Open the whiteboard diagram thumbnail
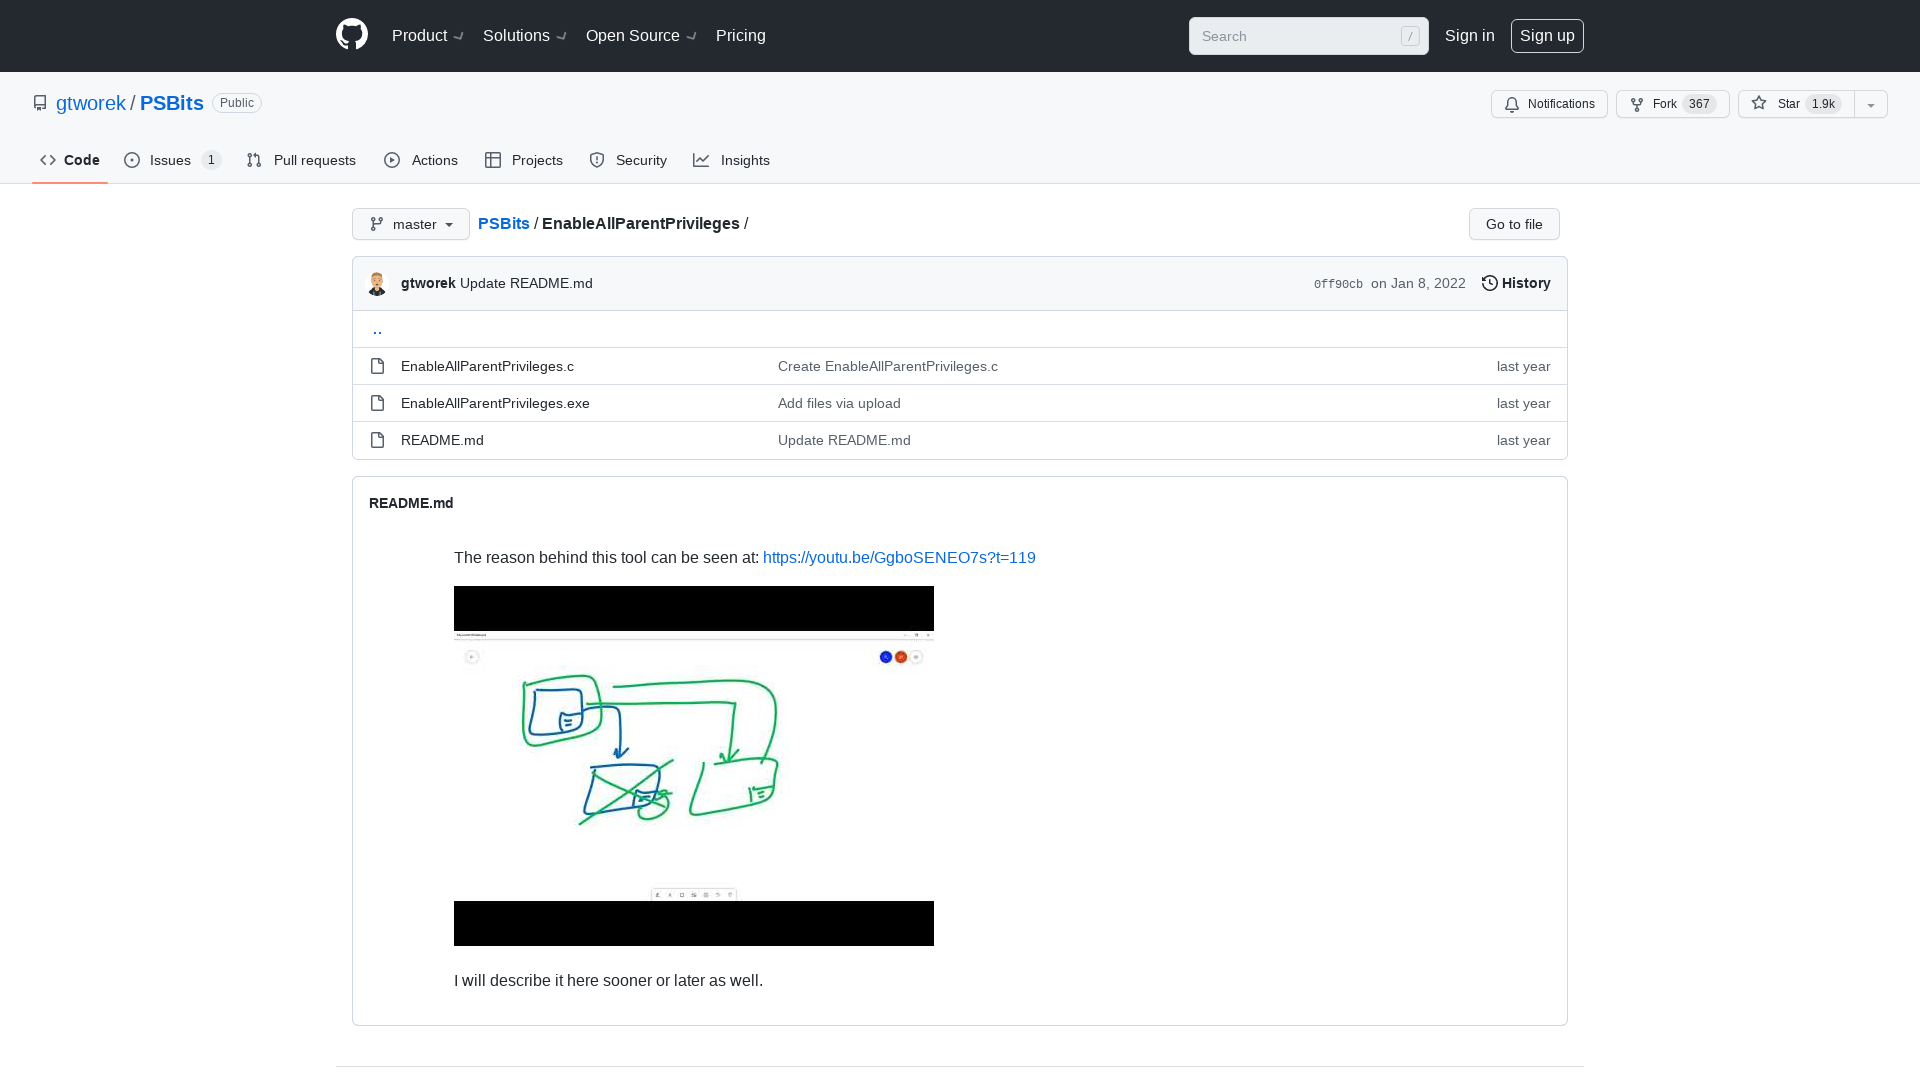 pyautogui.click(x=694, y=766)
